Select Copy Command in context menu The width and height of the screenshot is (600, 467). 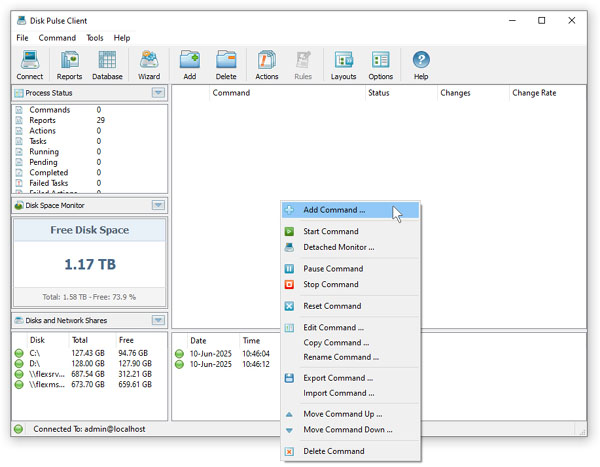tap(350, 343)
